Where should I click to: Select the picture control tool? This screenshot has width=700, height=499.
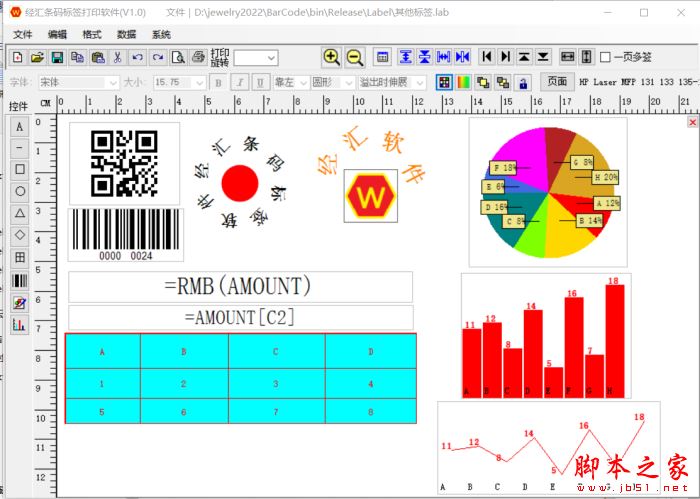click(x=20, y=303)
